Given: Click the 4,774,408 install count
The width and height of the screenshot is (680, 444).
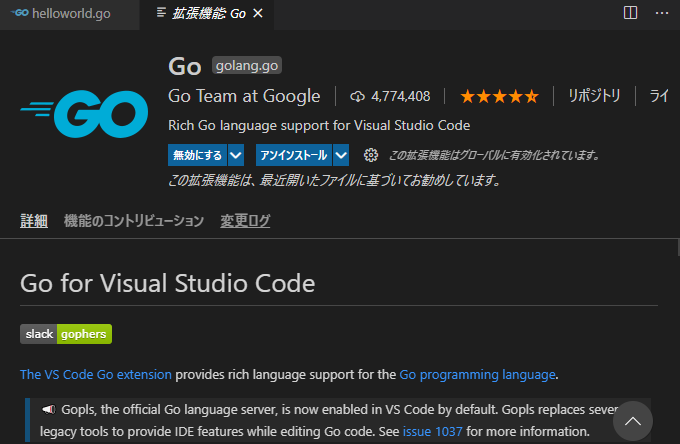Looking at the screenshot, I should tap(400, 96).
